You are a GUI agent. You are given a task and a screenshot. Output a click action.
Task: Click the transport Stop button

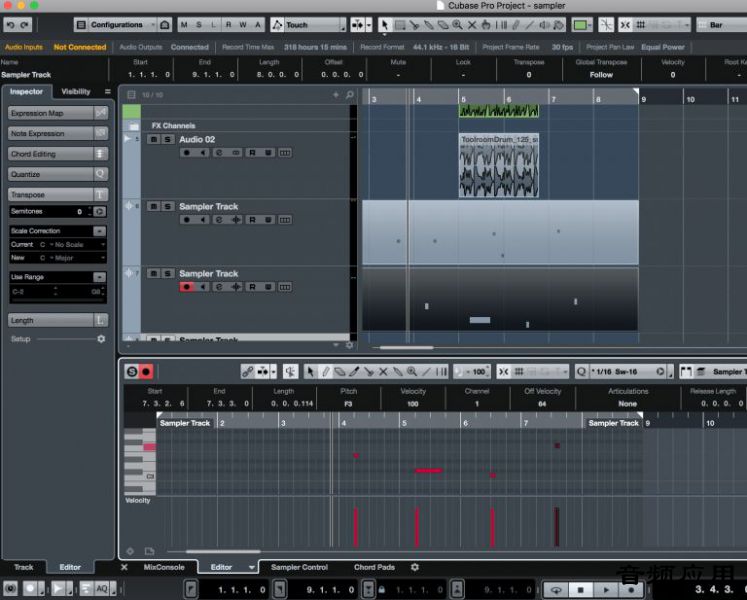(581, 590)
